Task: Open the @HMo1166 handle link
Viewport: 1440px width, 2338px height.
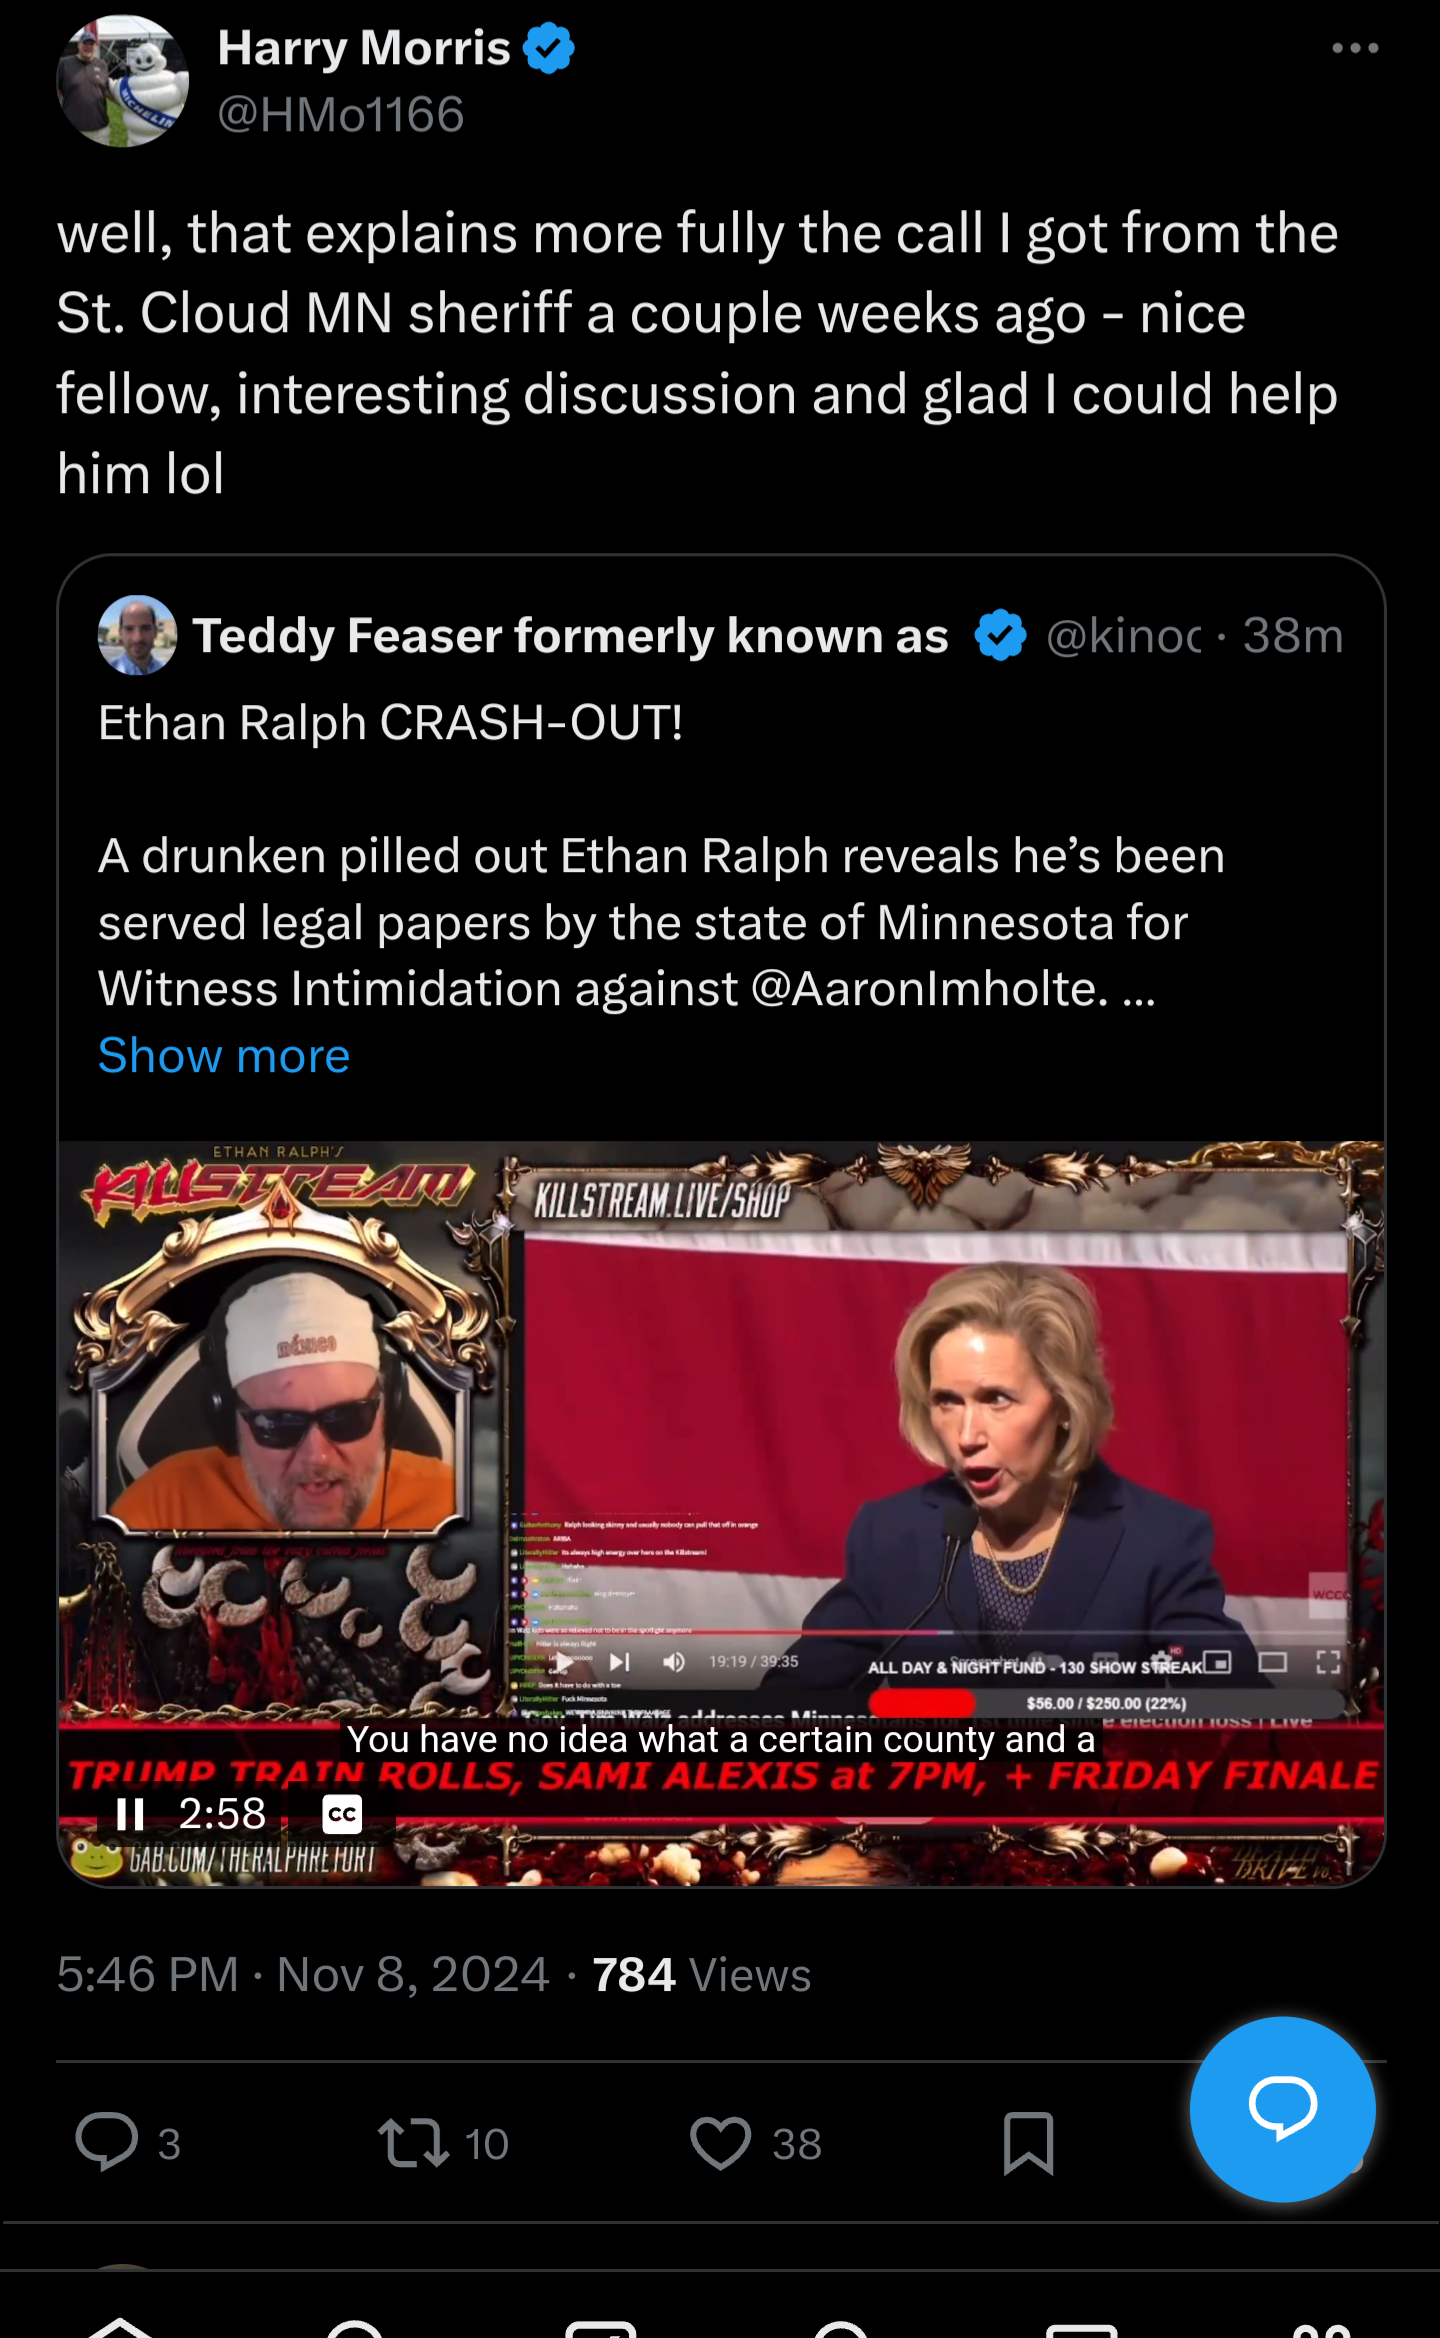Action: [341, 114]
